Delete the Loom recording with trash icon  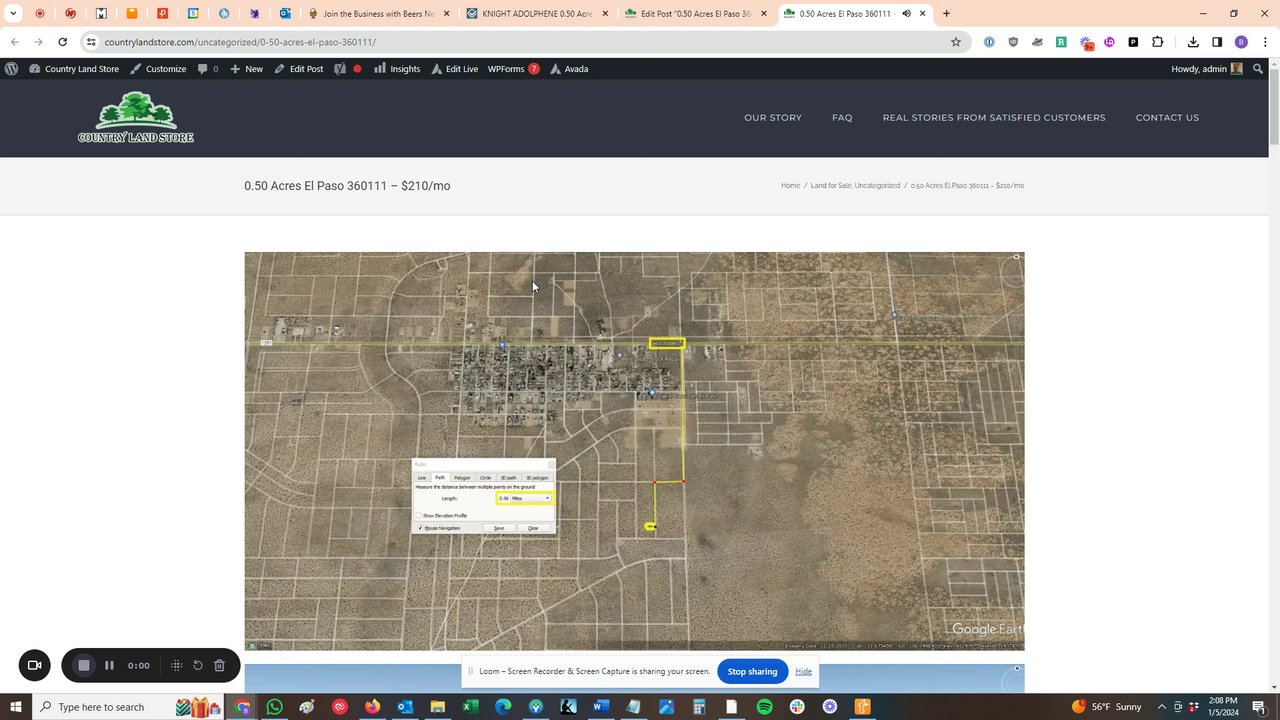[x=219, y=665]
